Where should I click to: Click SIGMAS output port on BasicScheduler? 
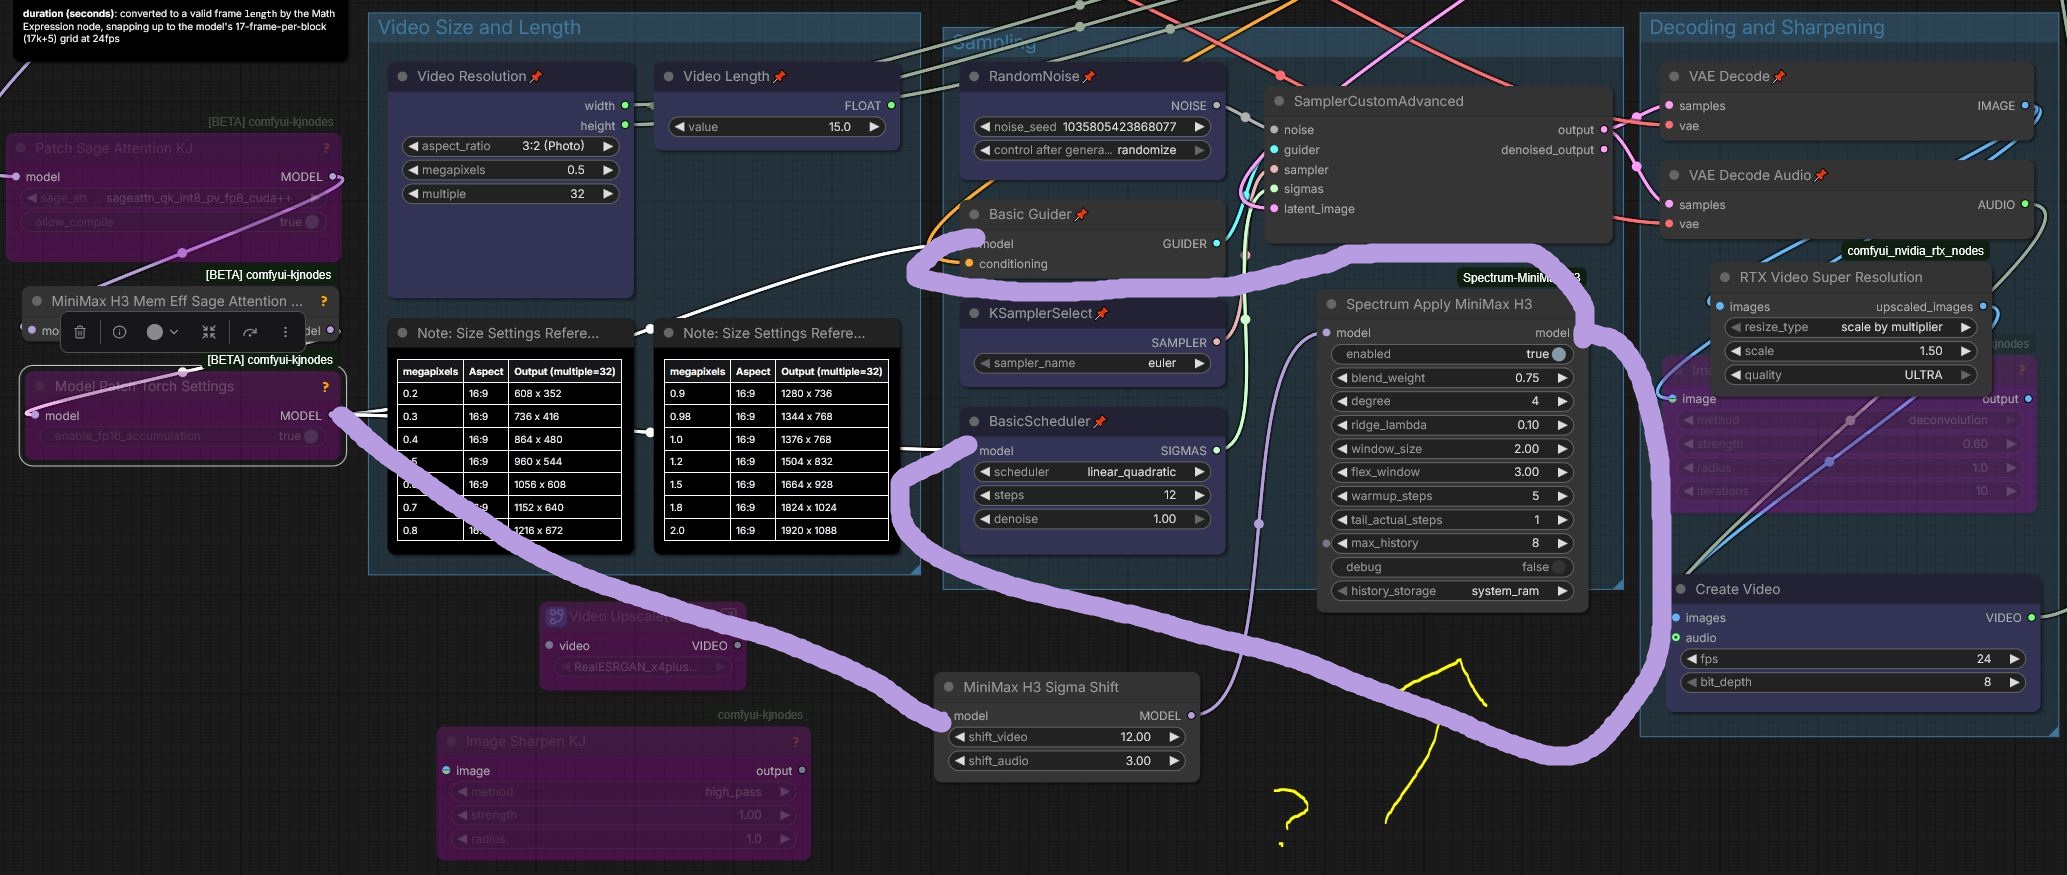pyautogui.click(x=1217, y=451)
